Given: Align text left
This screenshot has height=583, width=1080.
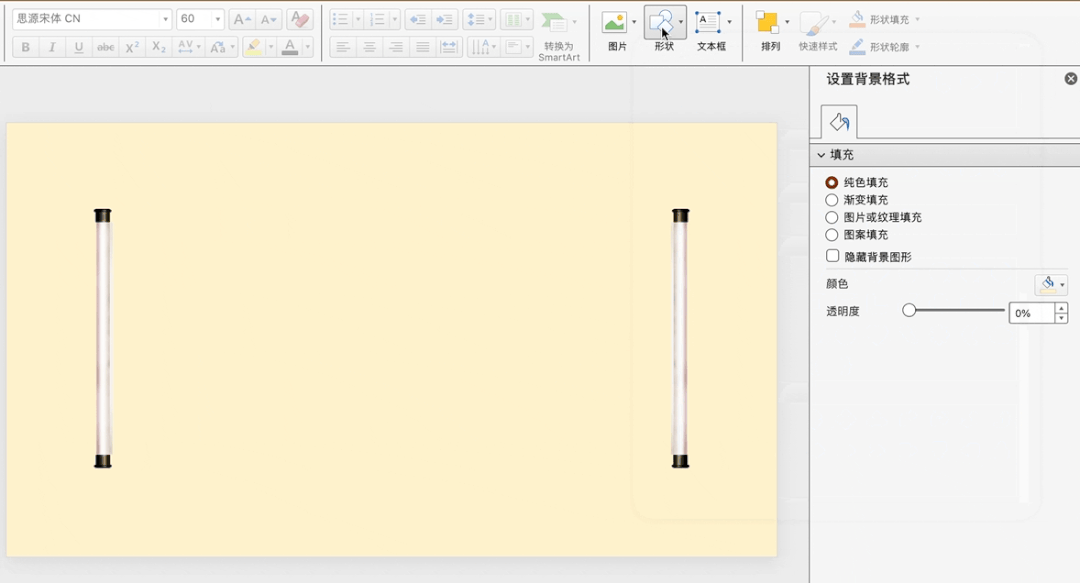Looking at the screenshot, I should [x=343, y=47].
